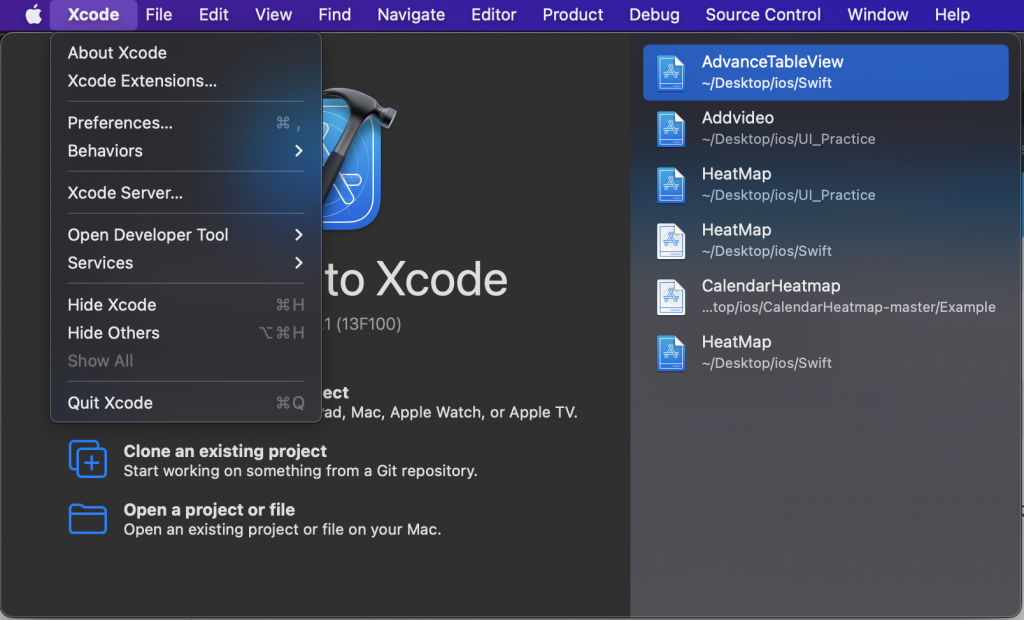
Task: Open the View menu
Action: [273, 14]
